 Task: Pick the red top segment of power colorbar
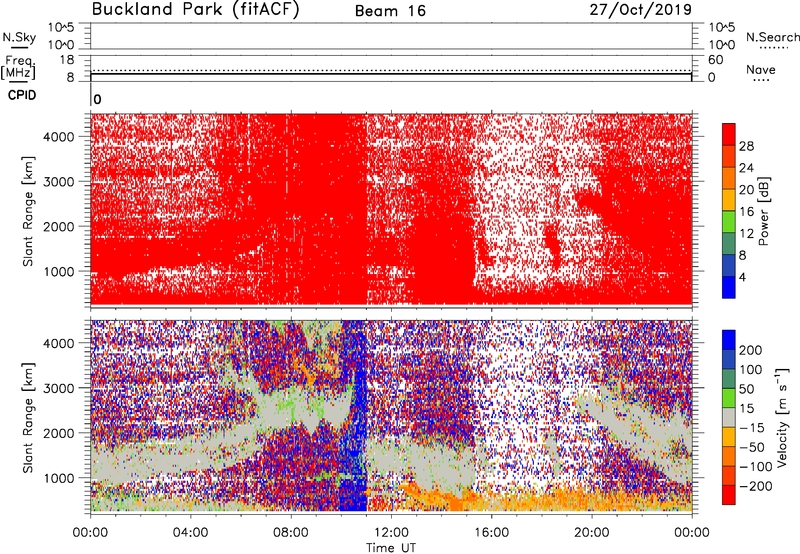(x=729, y=134)
